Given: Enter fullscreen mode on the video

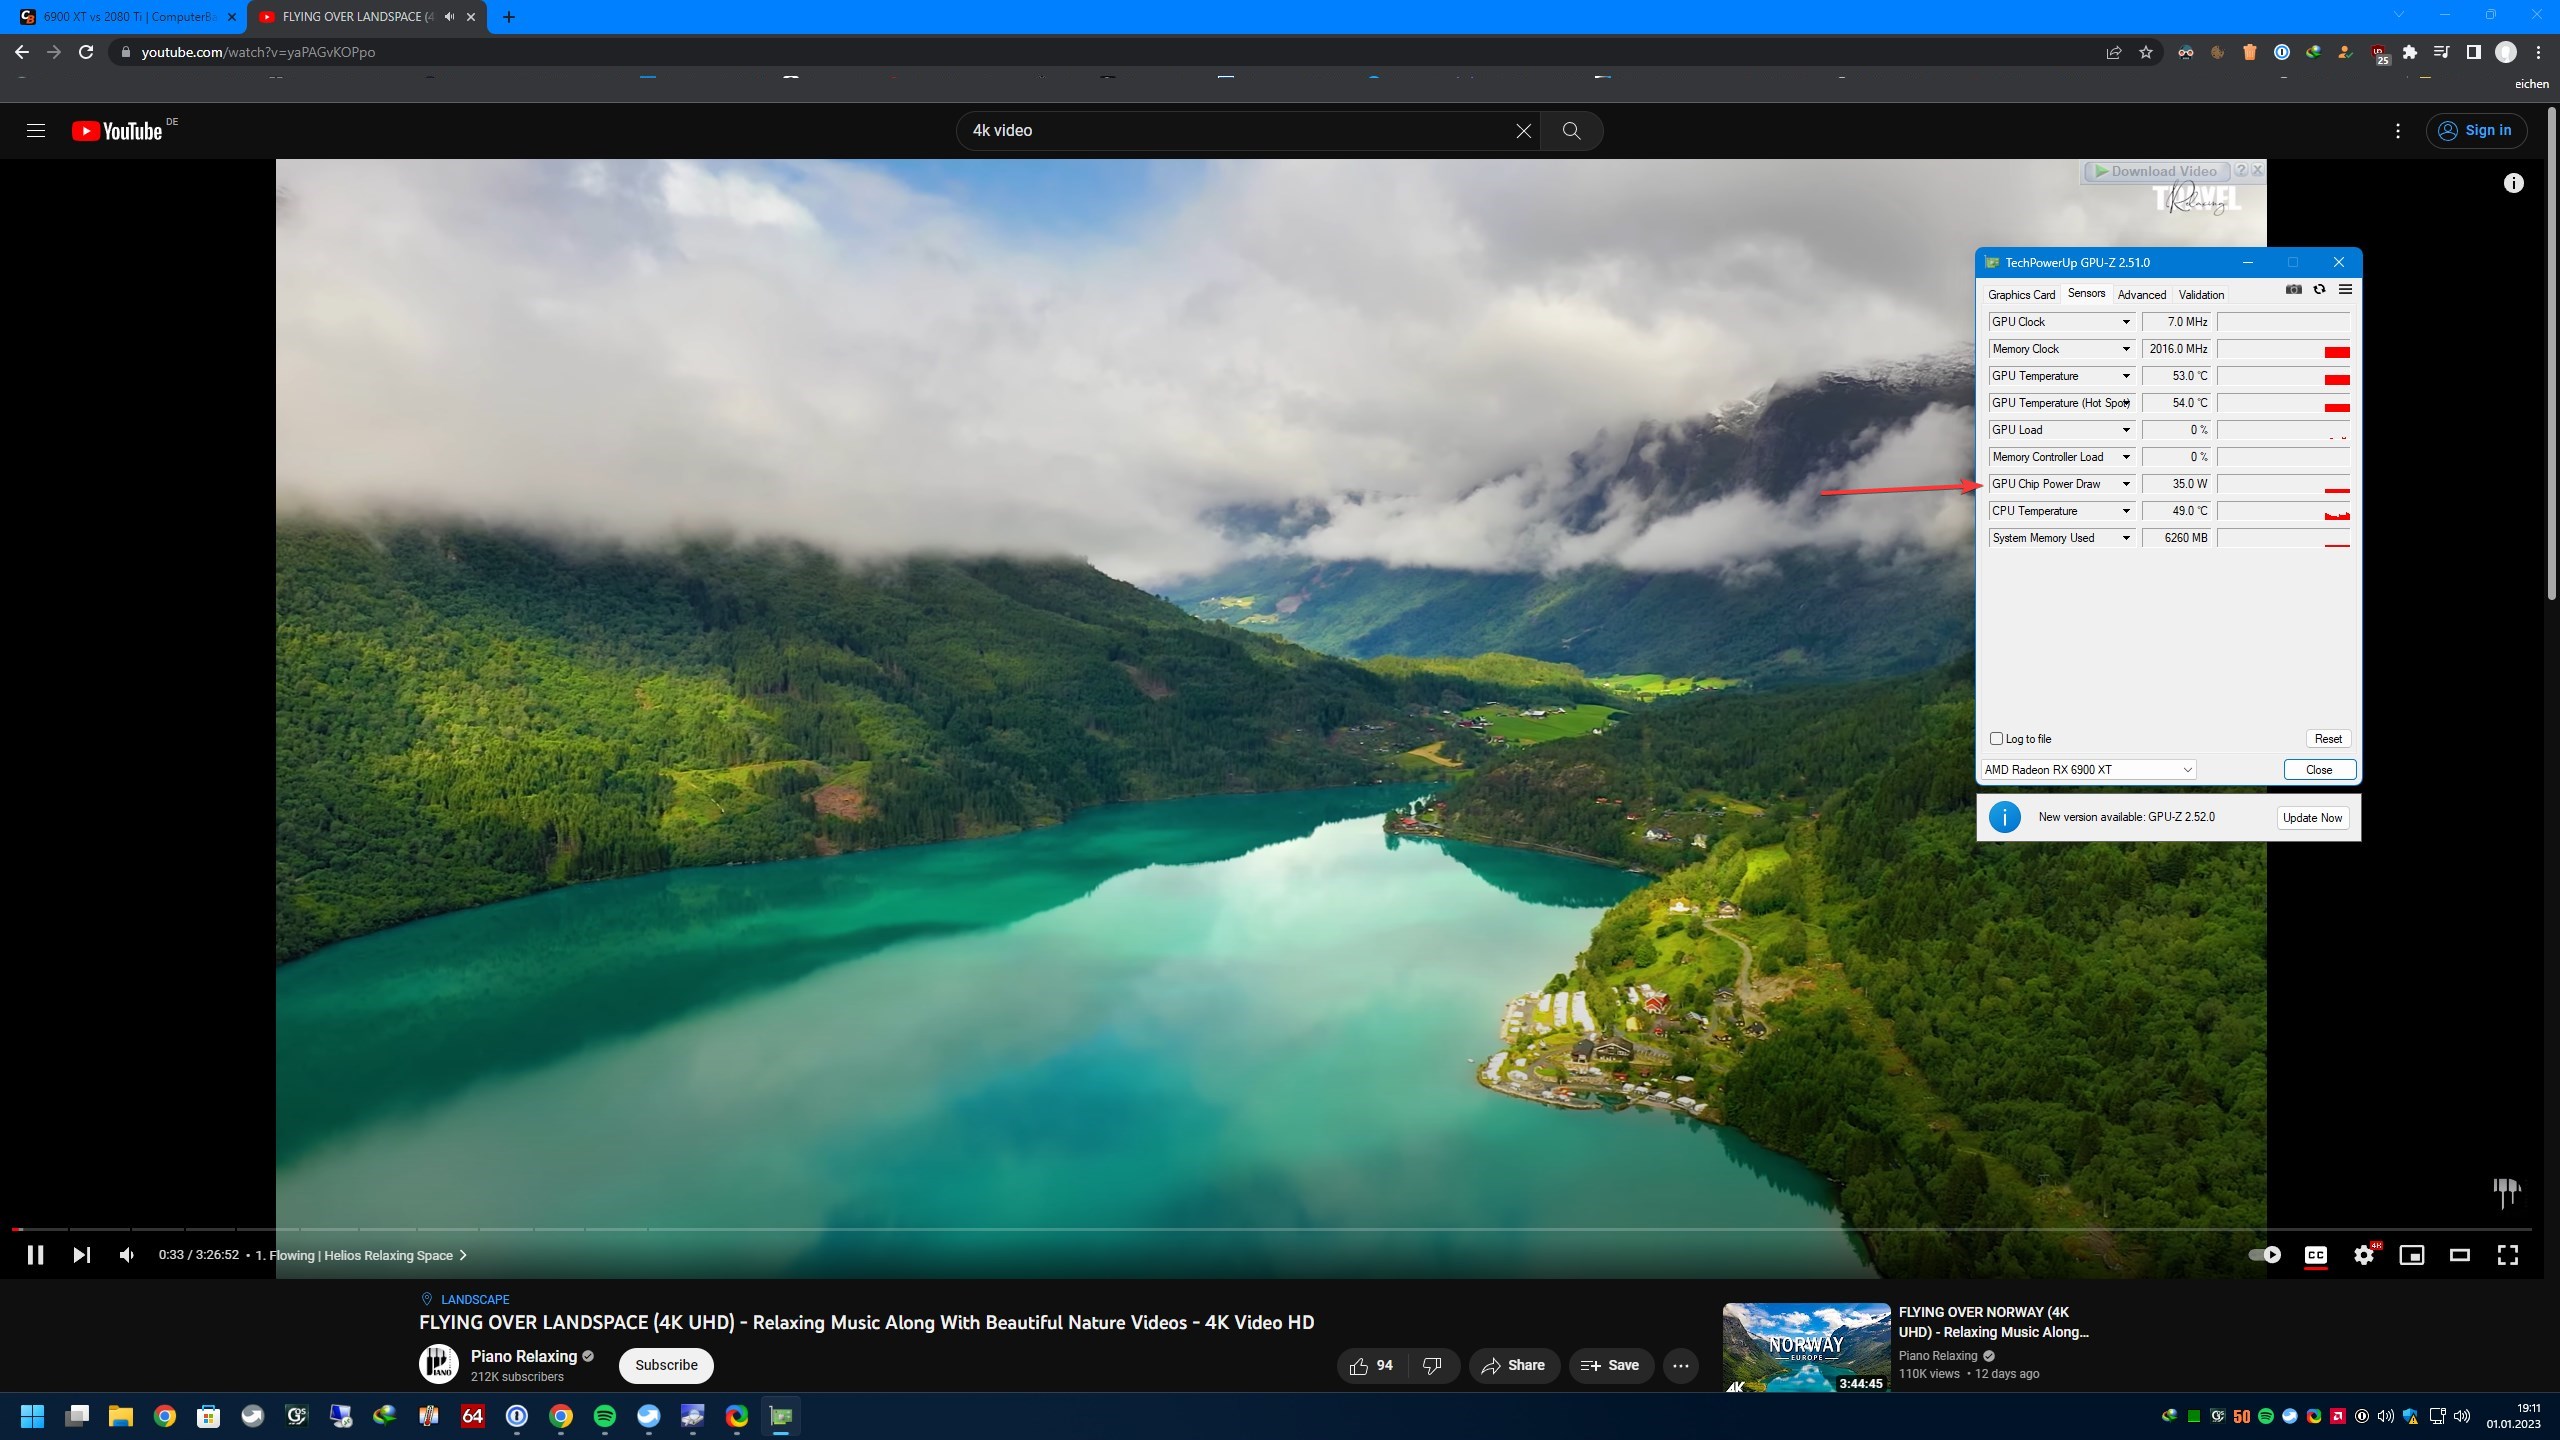Looking at the screenshot, I should [2507, 1255].
